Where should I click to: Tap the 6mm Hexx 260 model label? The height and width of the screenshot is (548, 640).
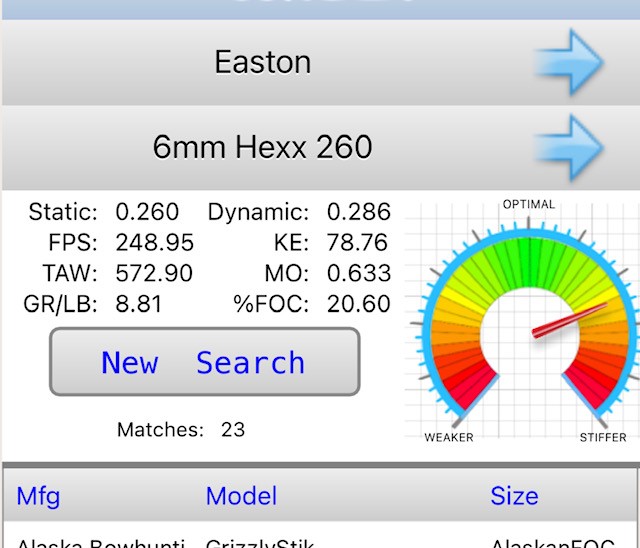tap(262, 147)
